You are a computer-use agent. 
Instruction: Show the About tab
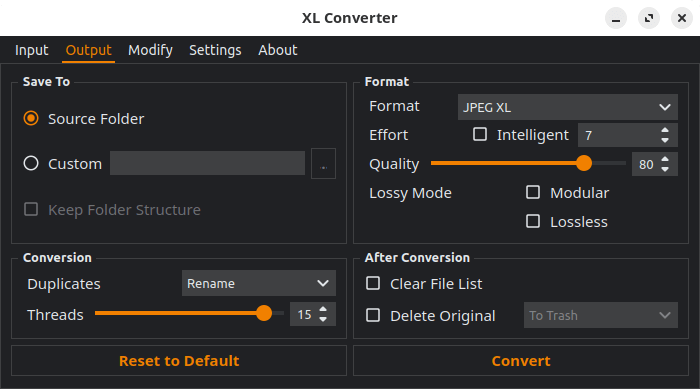(278, 50)
